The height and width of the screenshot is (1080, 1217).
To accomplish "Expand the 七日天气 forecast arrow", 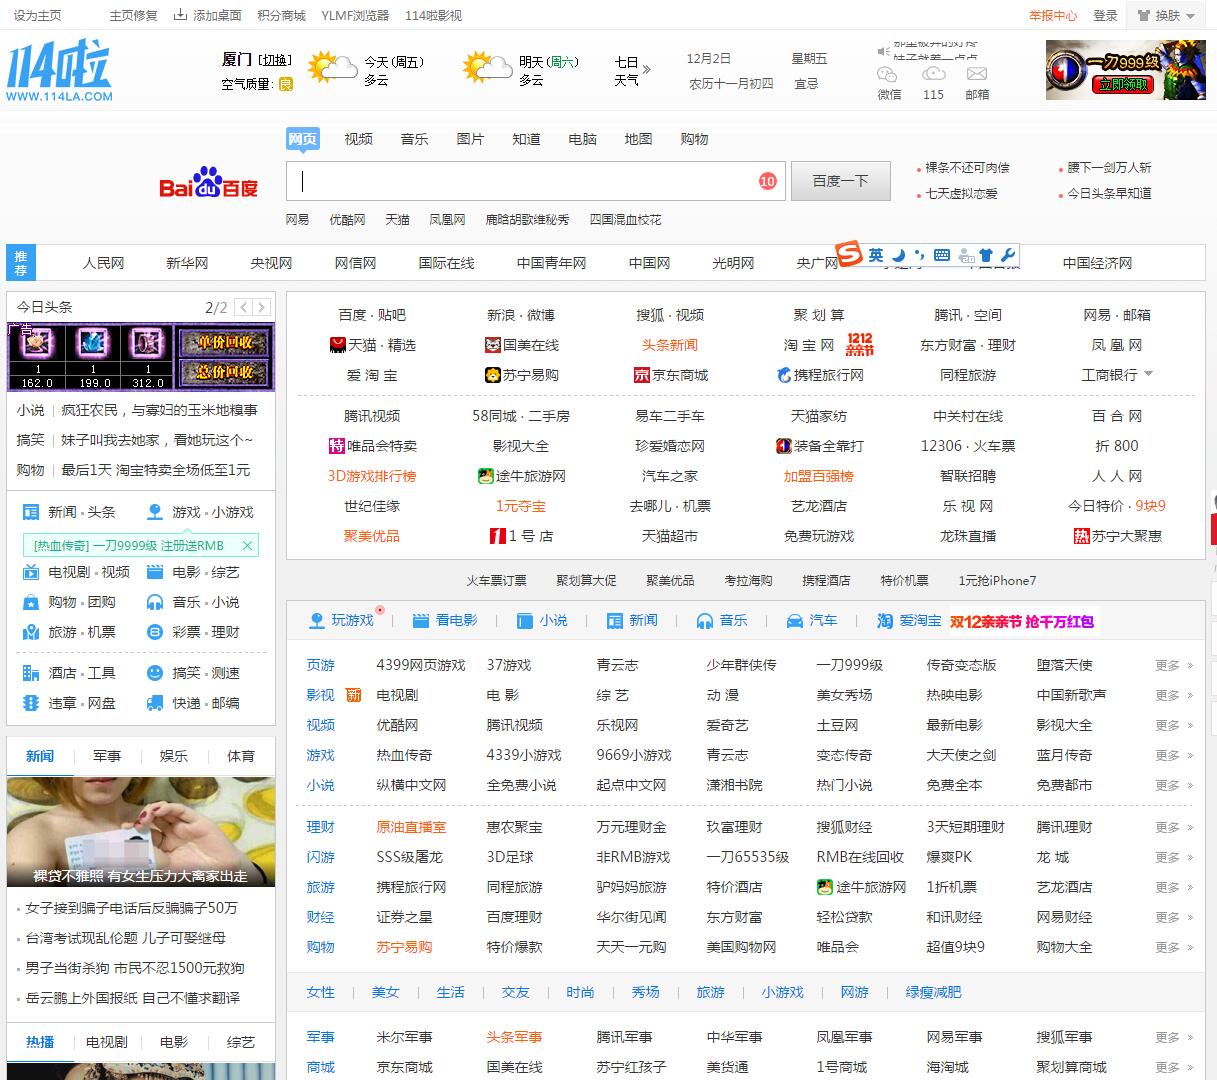I will coord(647,69).
